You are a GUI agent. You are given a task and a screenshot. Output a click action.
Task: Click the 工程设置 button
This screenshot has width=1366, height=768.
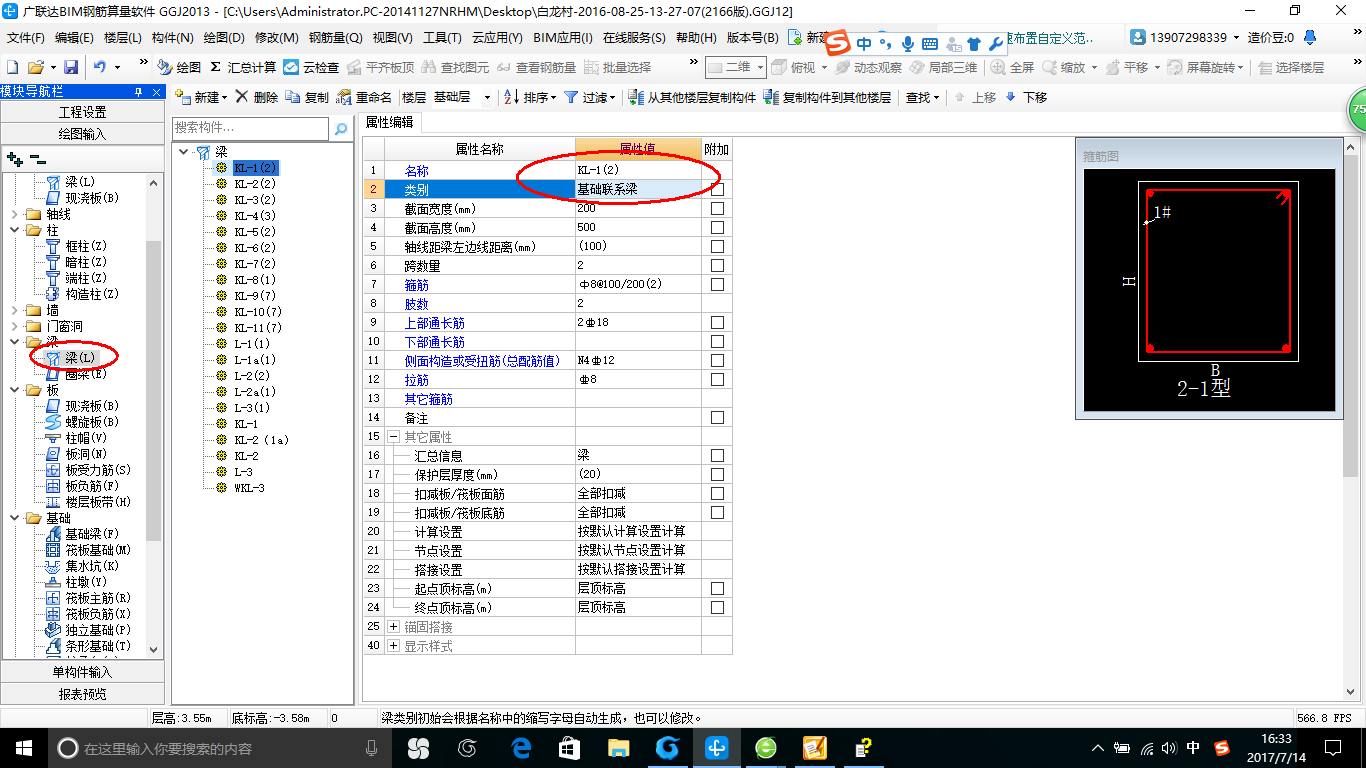pyautogui.click(x=82, y=112)
